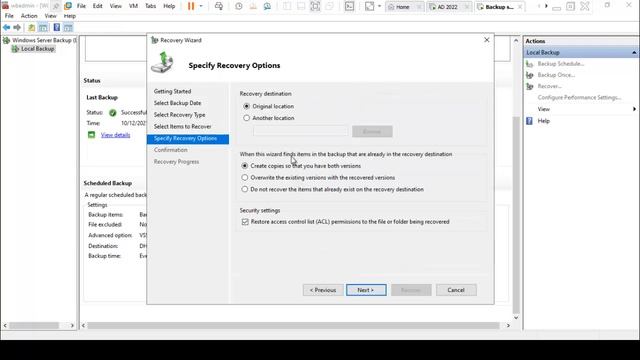Click the Help icon in Actions pane
The image size is (640, 360).
(x=529, y=121)
